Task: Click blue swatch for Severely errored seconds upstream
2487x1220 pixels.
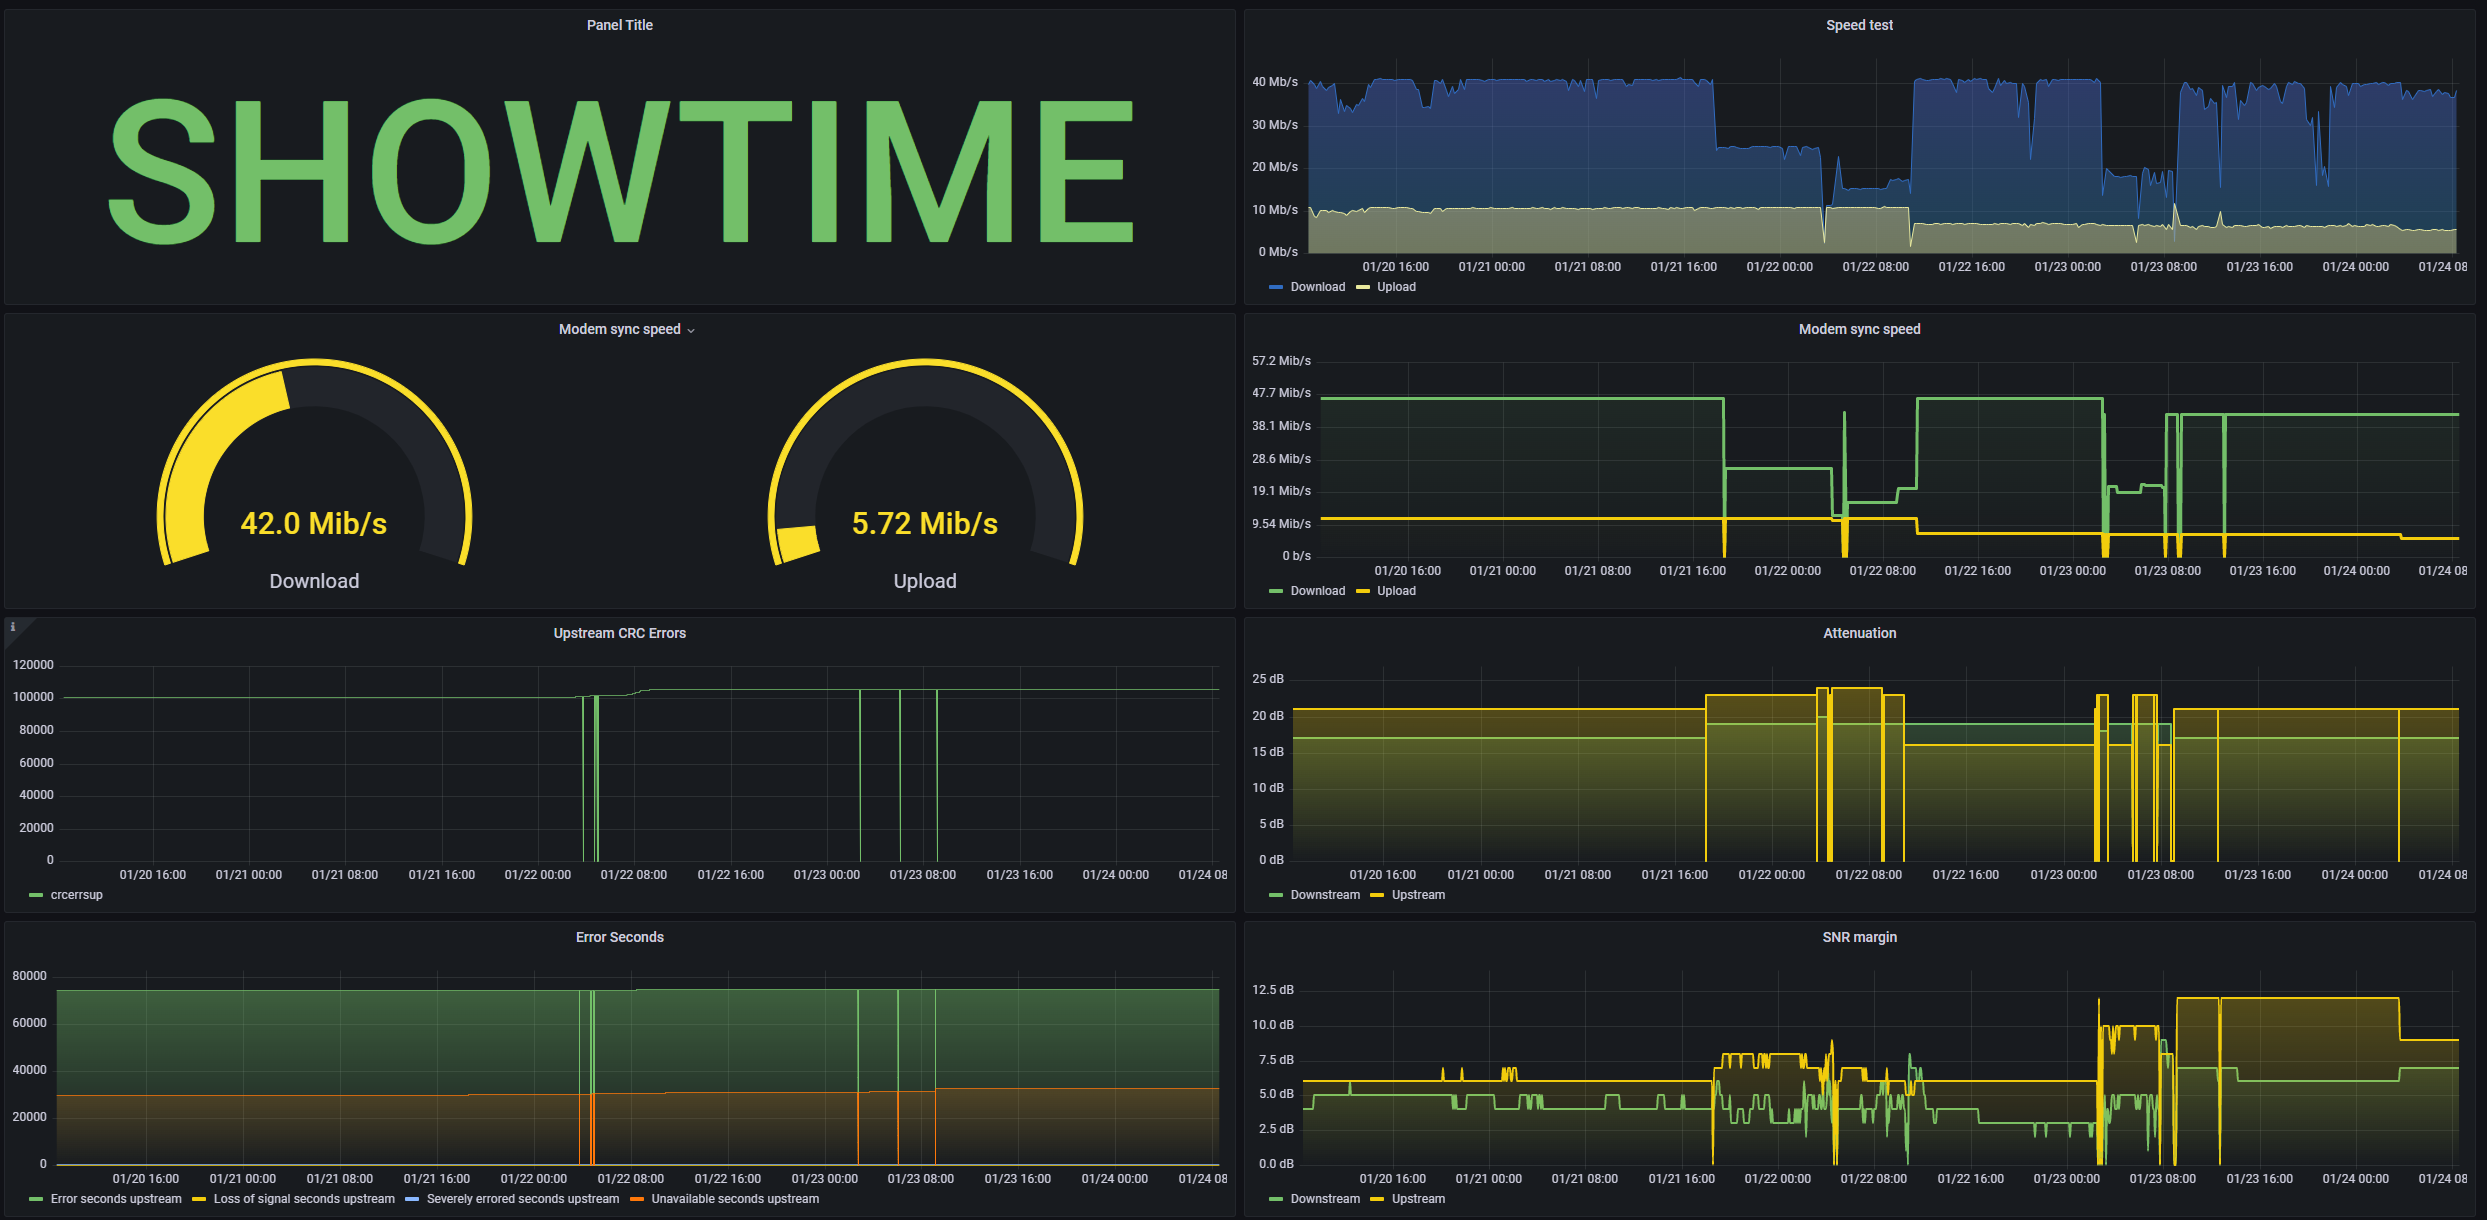Action: tap(412, 1199)
